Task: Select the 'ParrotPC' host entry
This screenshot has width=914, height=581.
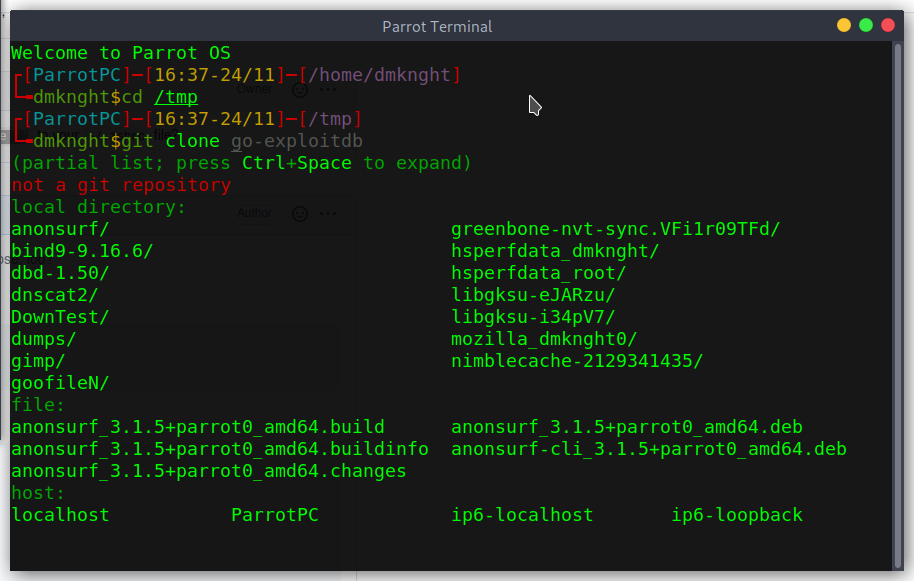Action: point(275,515)
